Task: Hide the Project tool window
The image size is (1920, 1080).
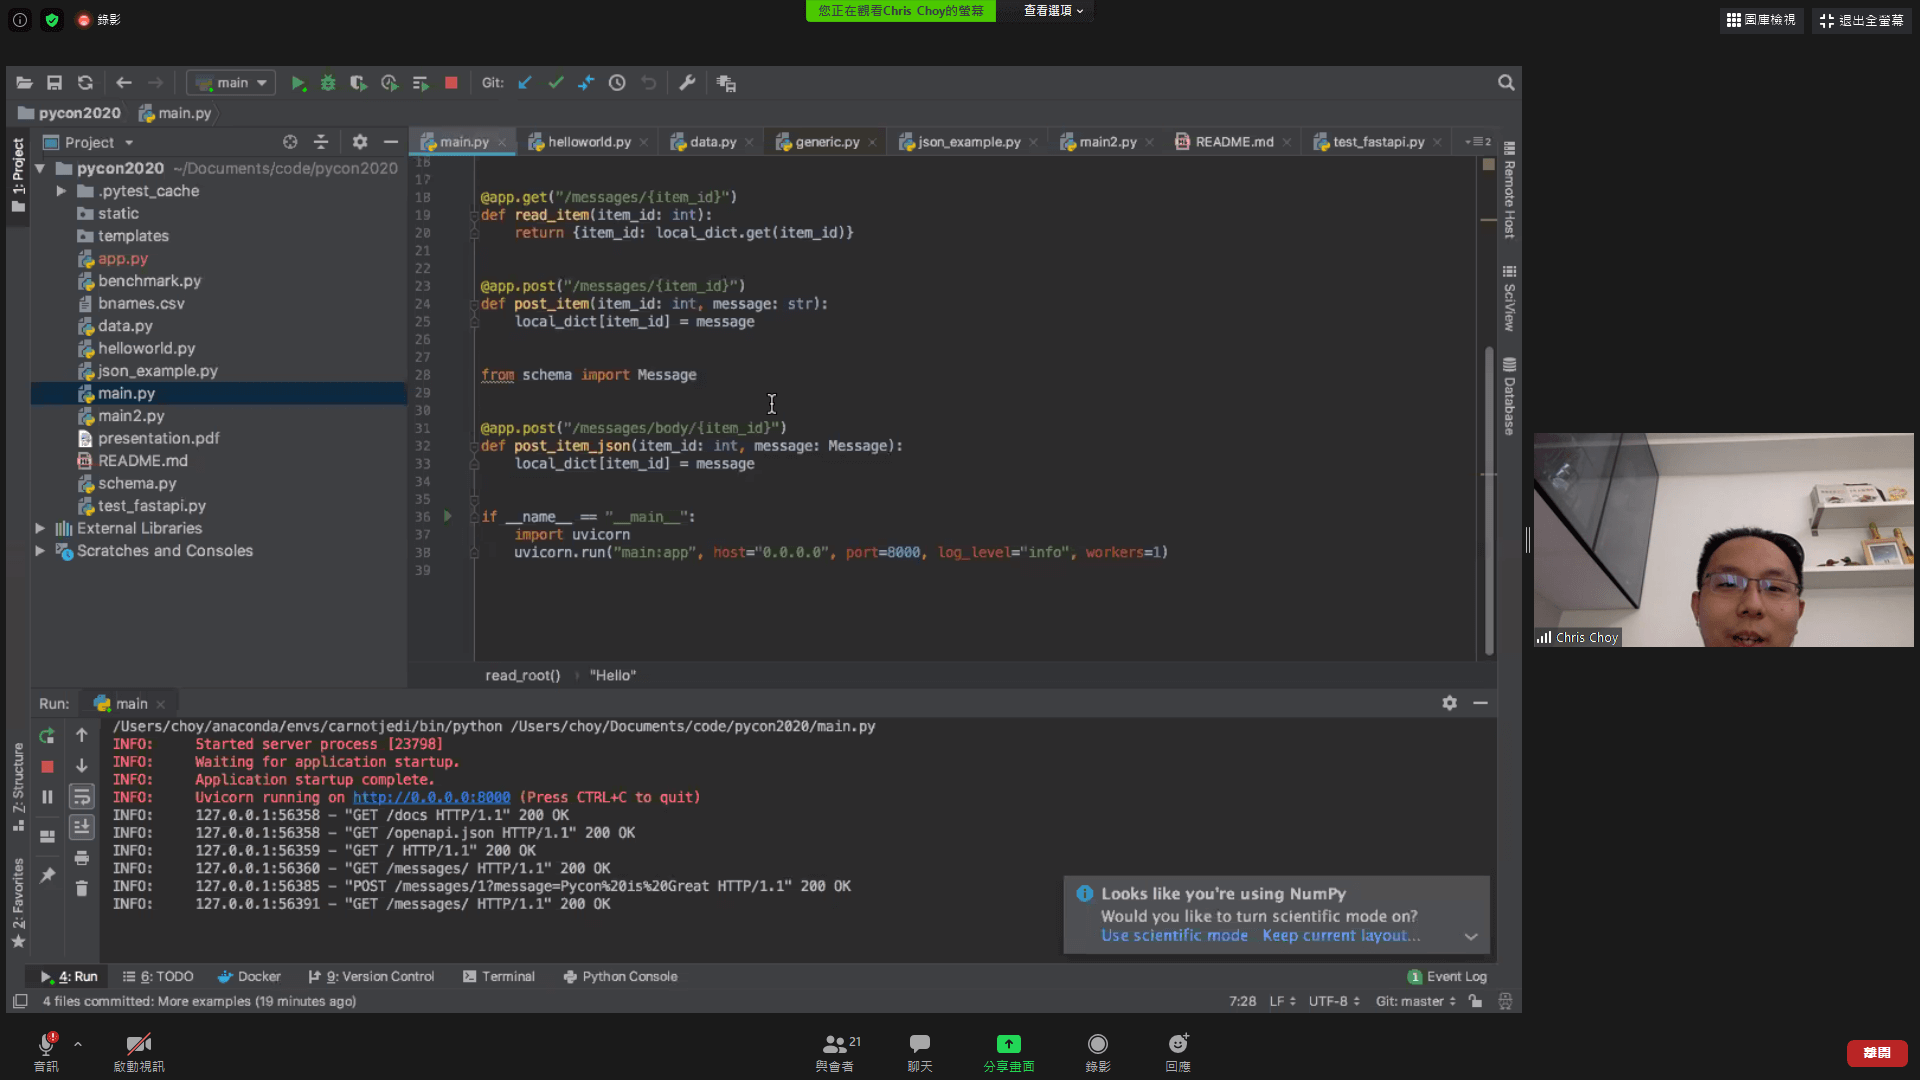Action: point(391,142)
